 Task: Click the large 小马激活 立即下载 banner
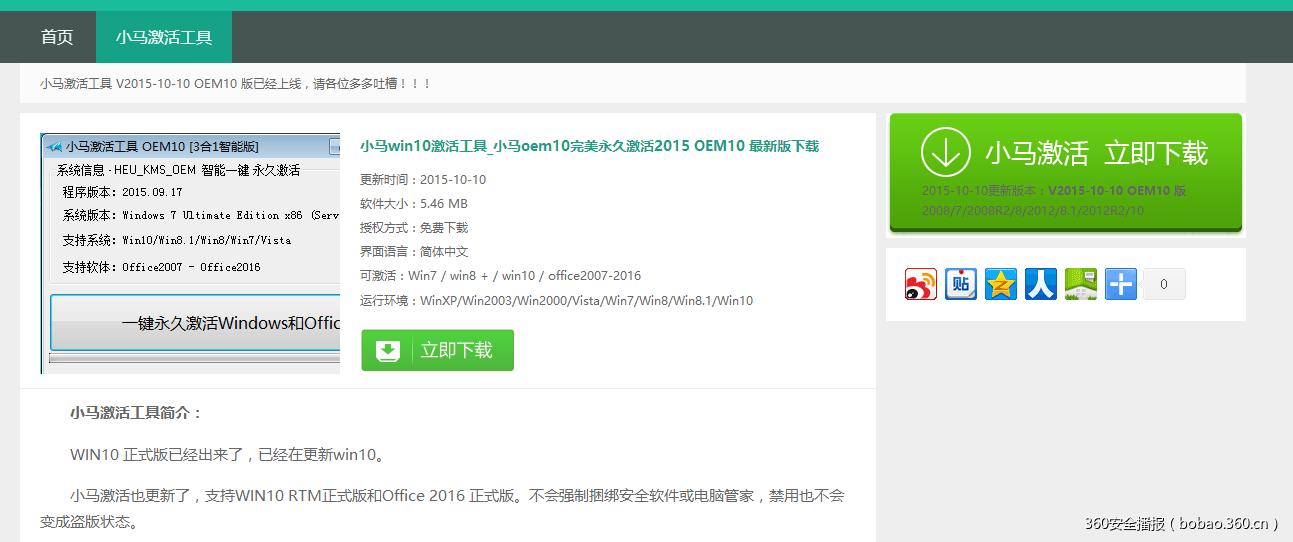[1066, 172]
